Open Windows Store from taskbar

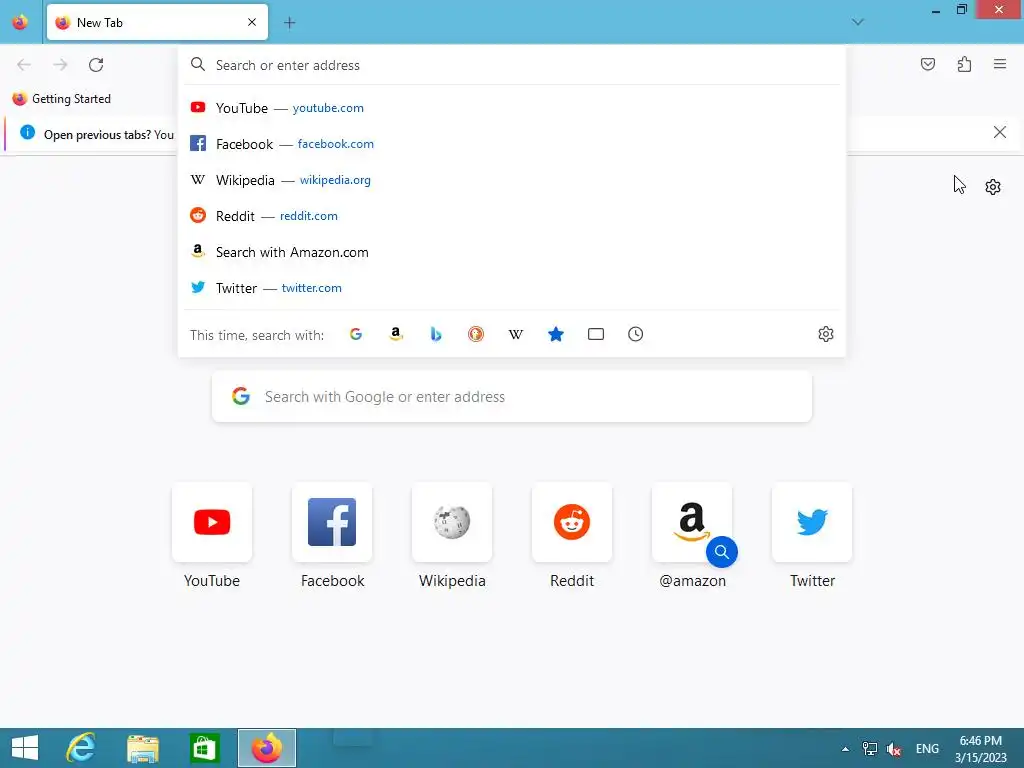[204, 748]
